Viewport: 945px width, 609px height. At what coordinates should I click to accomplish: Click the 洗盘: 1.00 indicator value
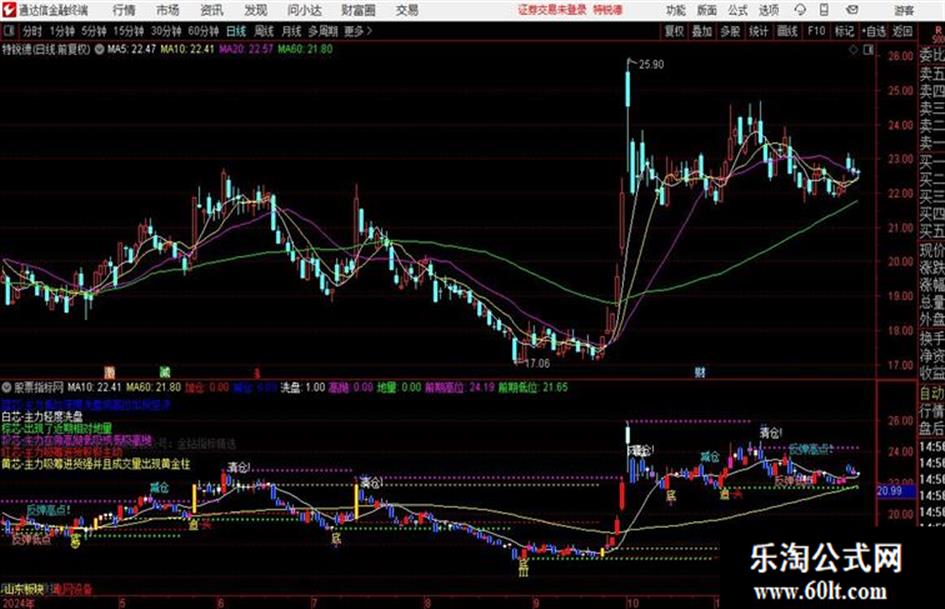pos(303,387)
